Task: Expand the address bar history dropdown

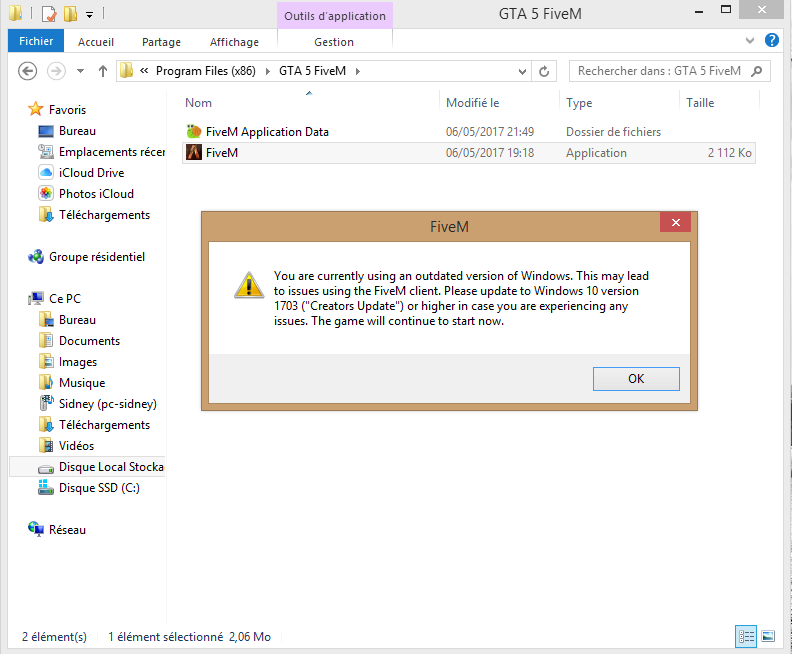Action: click(x=522, y=71)
